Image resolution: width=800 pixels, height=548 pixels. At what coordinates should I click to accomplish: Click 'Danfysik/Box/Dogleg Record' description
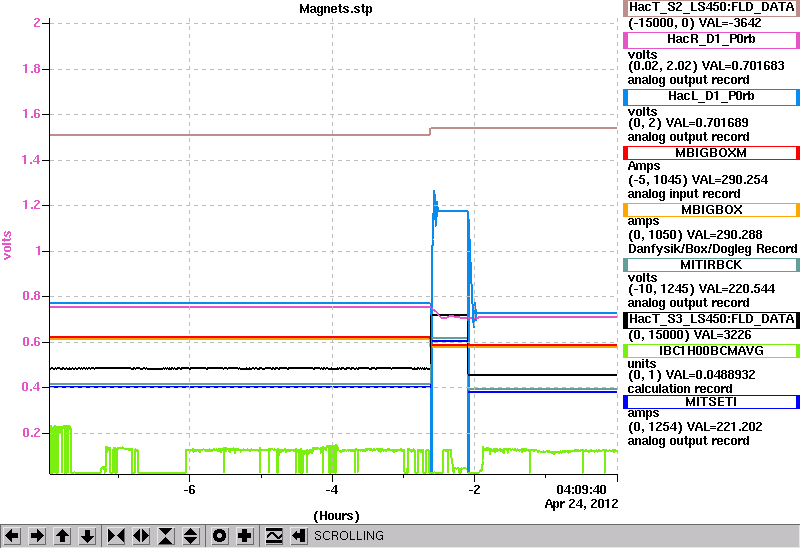[712, 249]
